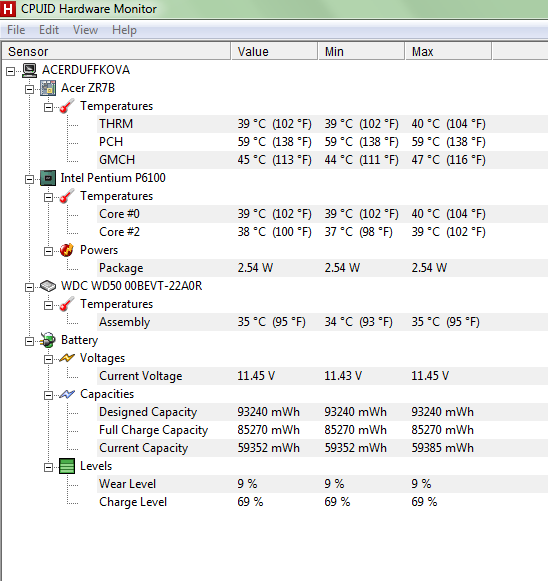Click Core #2 min 37 °C (98 °F)

pyautogui.click(x=358, y=232)
